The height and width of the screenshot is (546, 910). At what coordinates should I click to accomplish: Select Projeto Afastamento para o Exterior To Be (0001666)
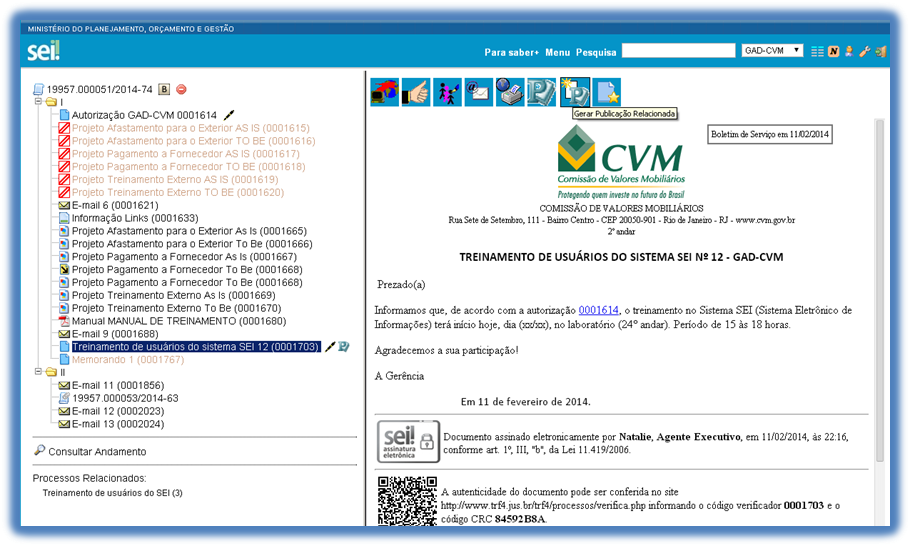[x=192, y=244]
